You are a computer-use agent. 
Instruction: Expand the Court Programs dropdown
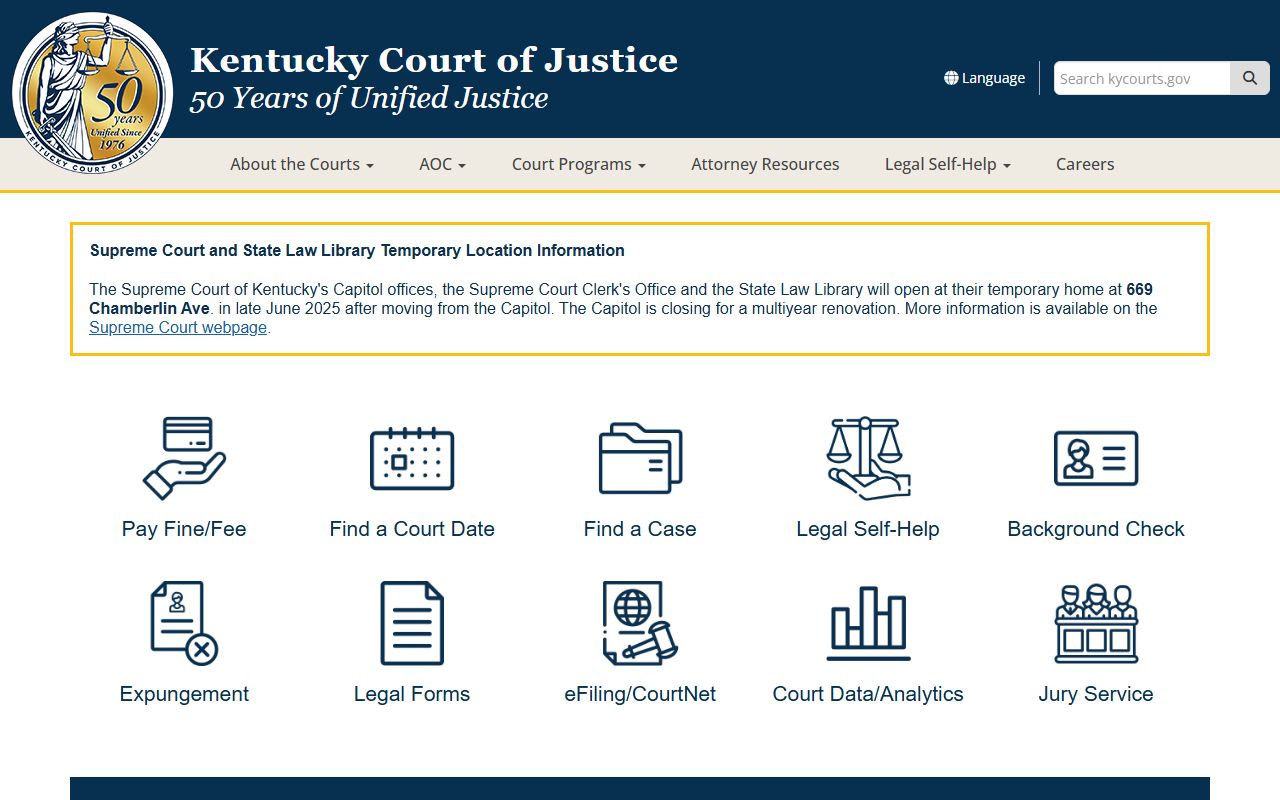click(x=579, y=164)
